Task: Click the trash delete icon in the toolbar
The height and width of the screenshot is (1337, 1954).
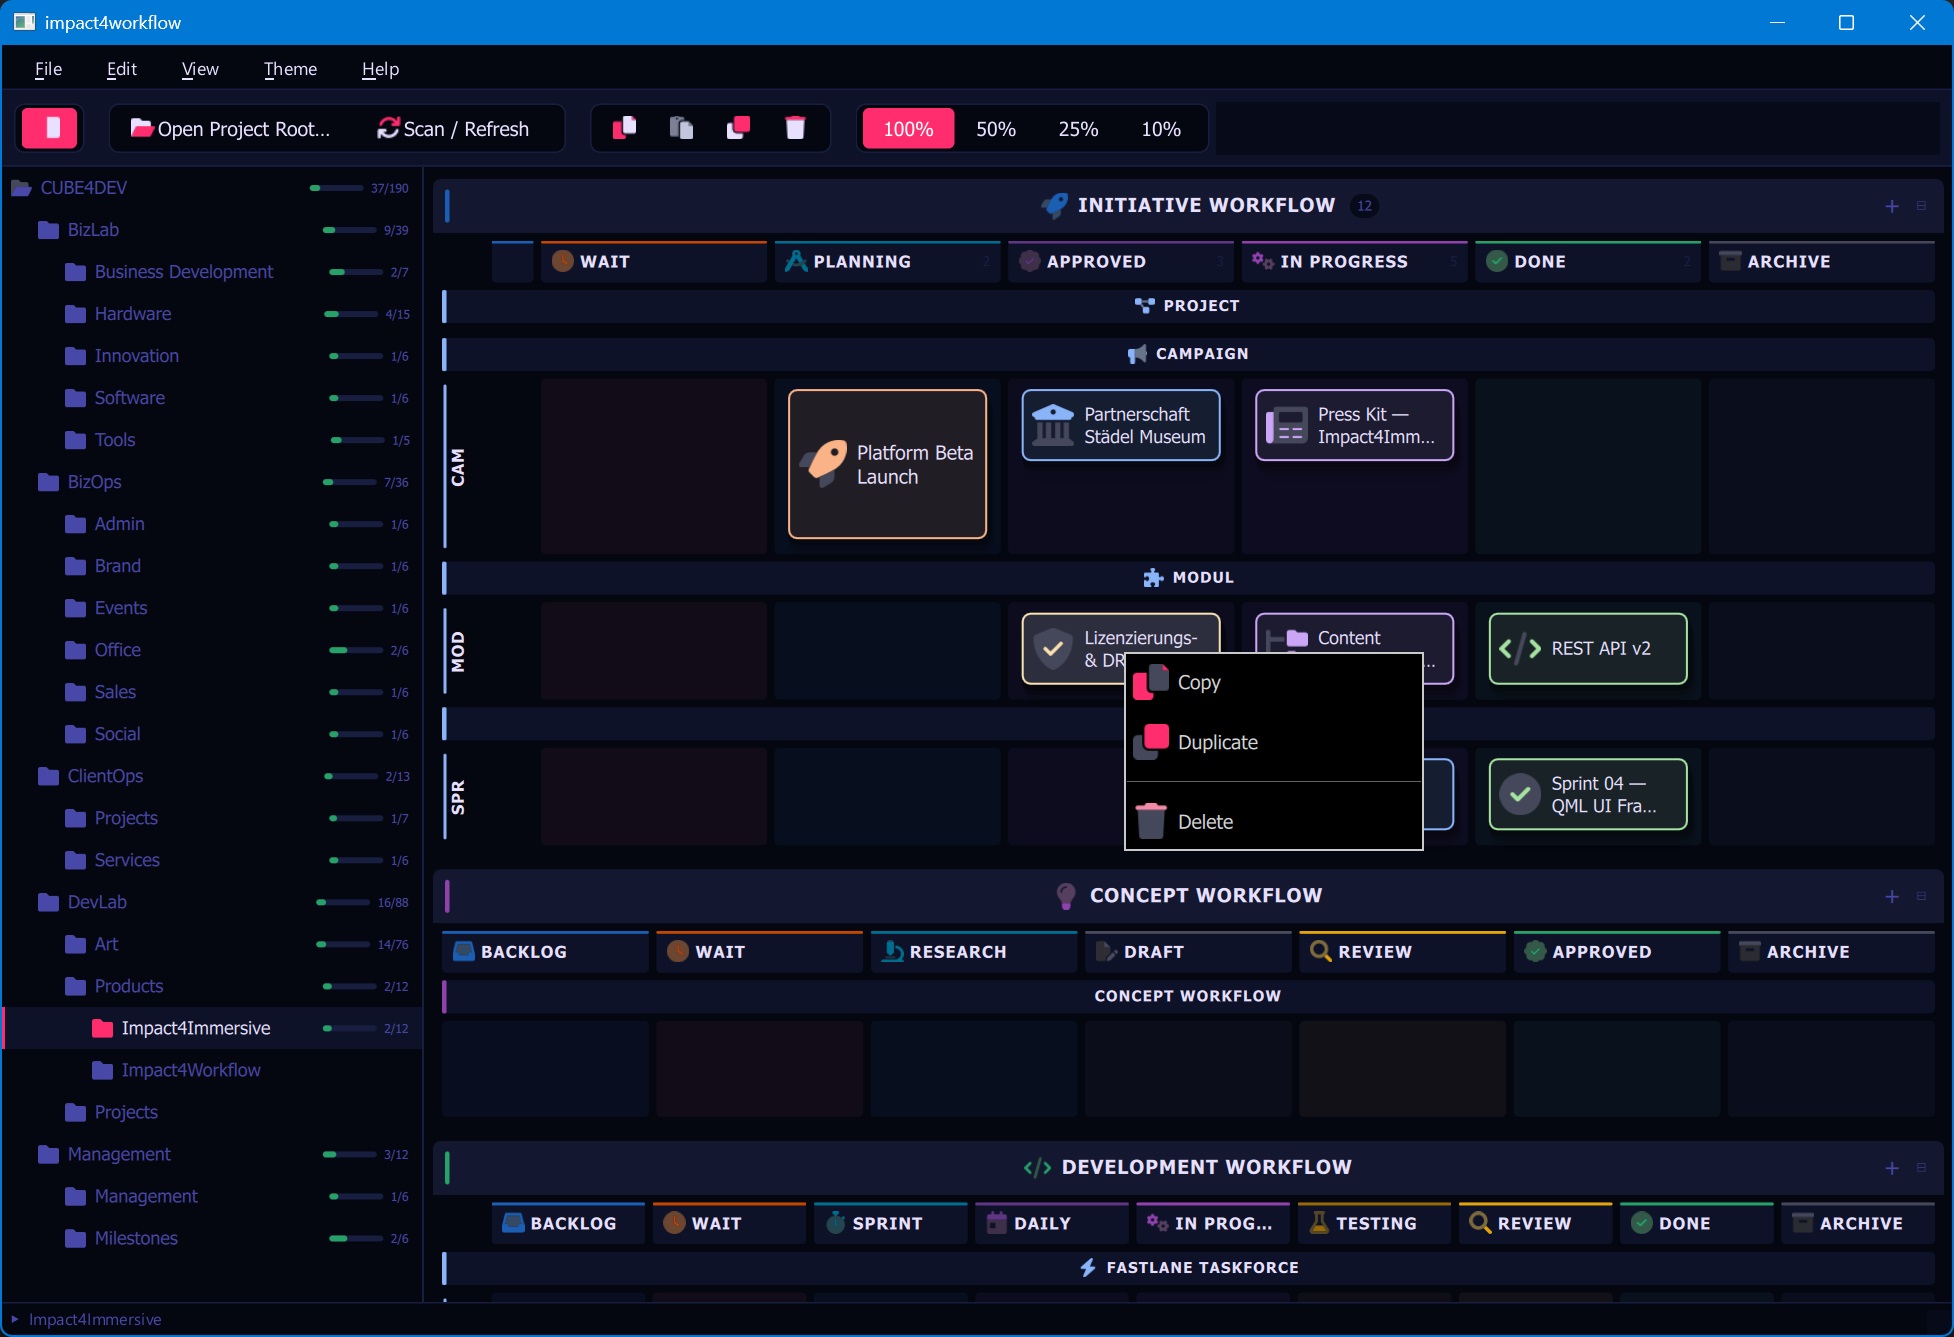Action: (795, 128)
